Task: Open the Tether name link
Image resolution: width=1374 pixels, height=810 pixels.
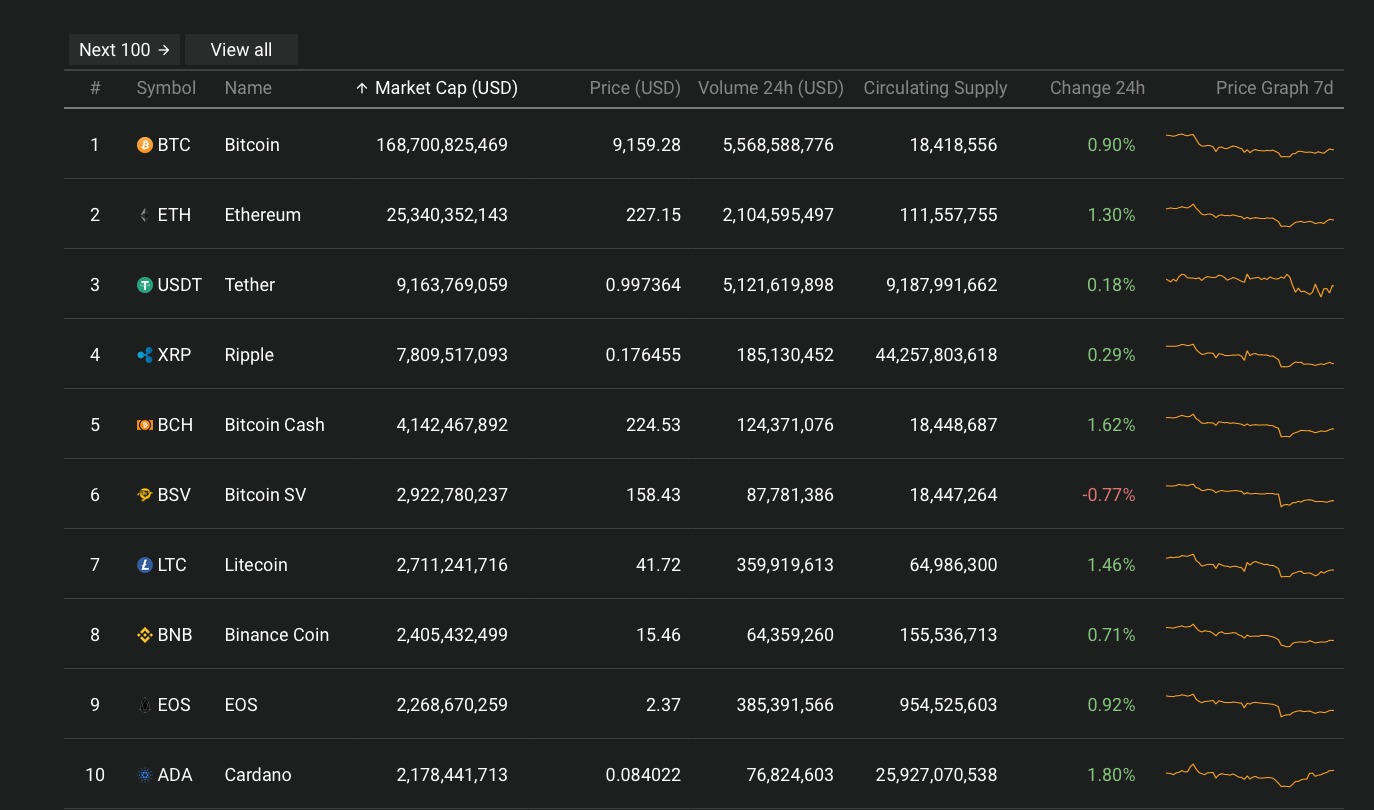Action: [250, 285]
